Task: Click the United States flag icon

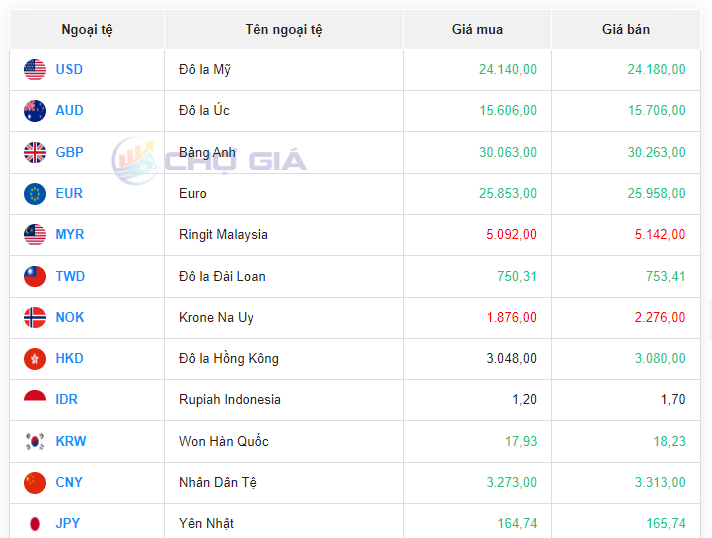Action: tap(35, 70)
